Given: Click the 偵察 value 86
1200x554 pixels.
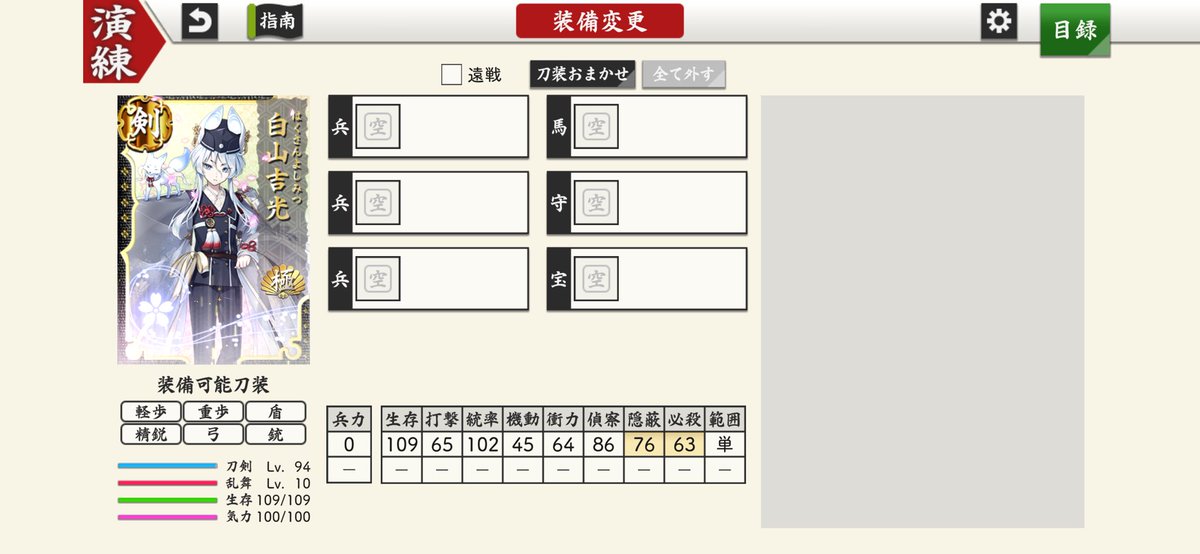Looking at the screenshot, I should click(604, 445).
